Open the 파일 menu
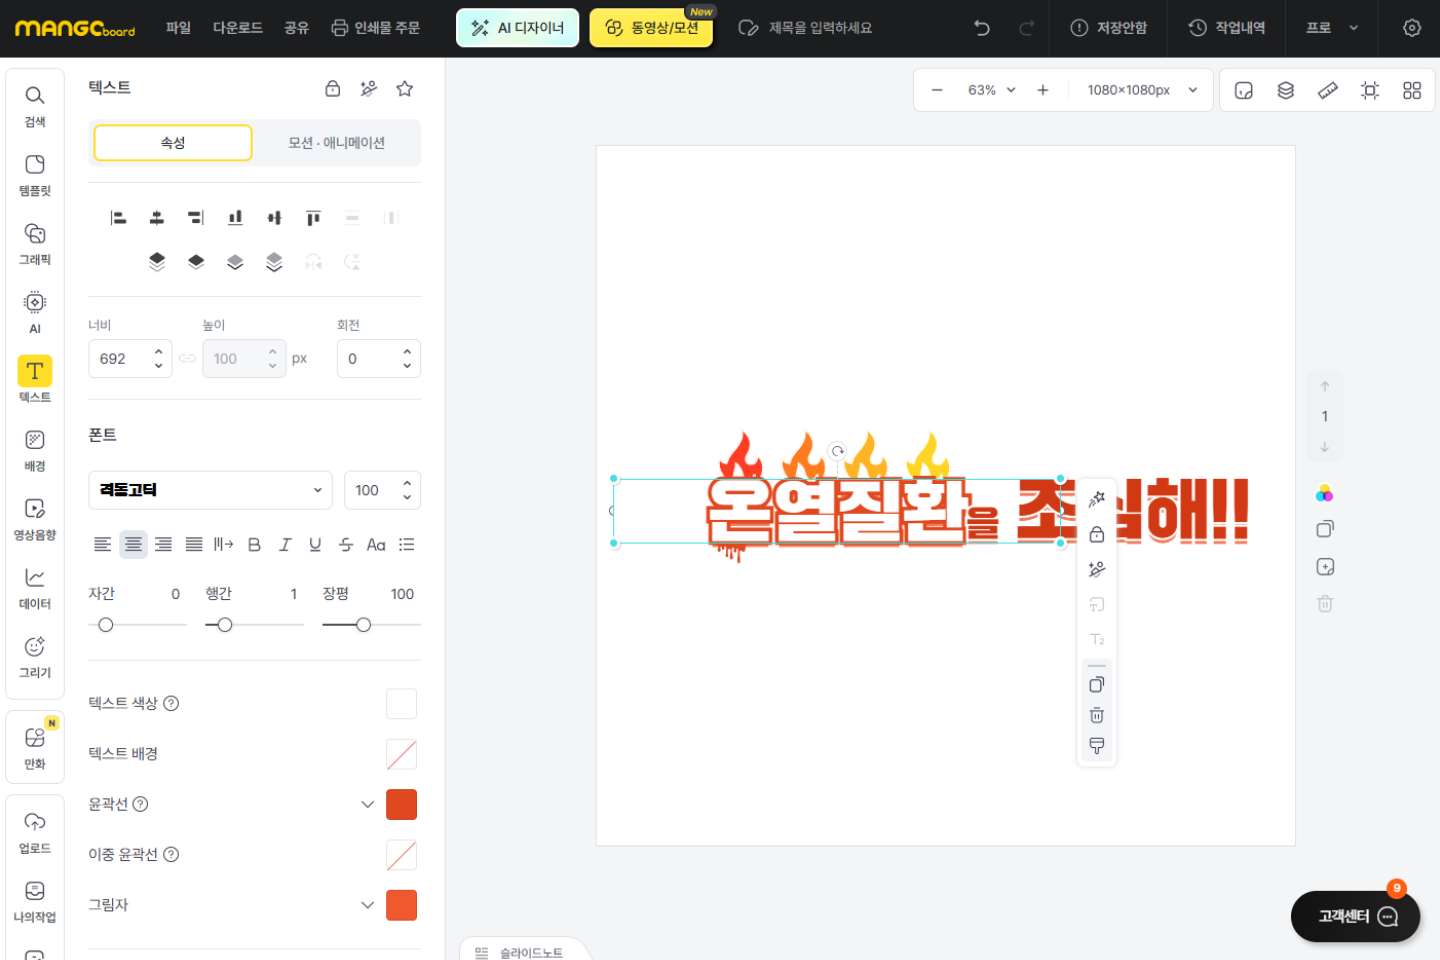Viewport: 1440px width, 960px height. tap(178, 28)
